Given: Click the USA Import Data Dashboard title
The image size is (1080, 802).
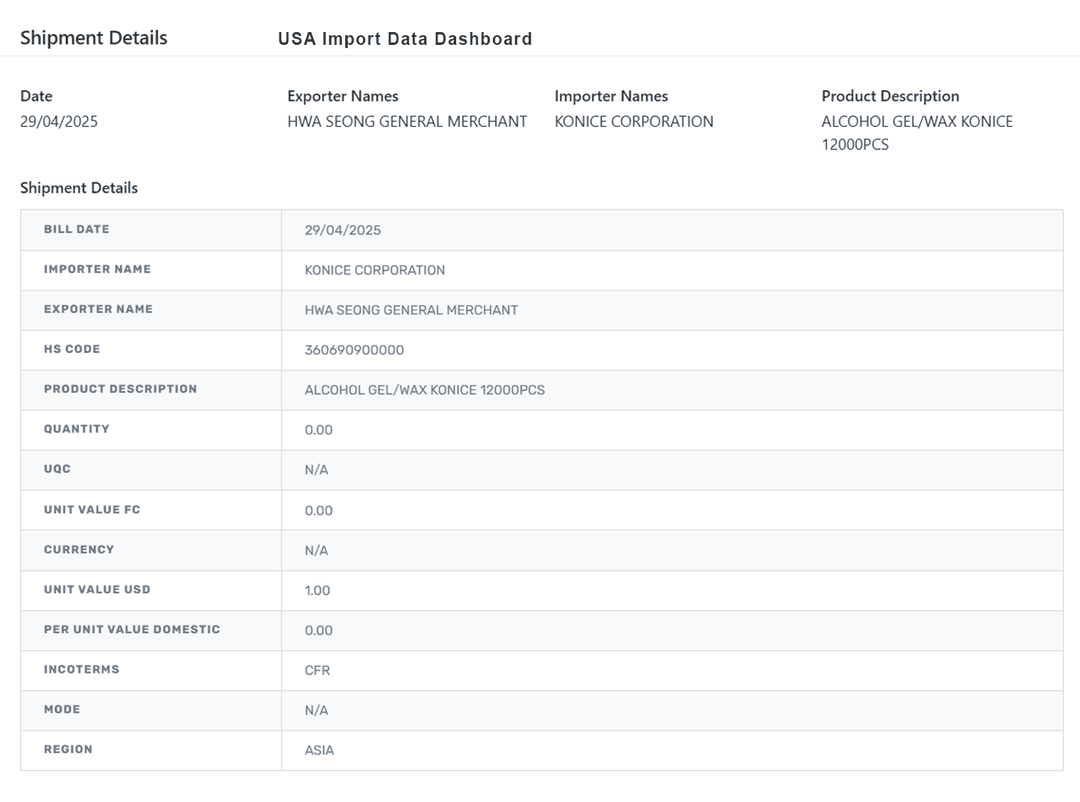Looking at the screenshot, I should (405, 39).
